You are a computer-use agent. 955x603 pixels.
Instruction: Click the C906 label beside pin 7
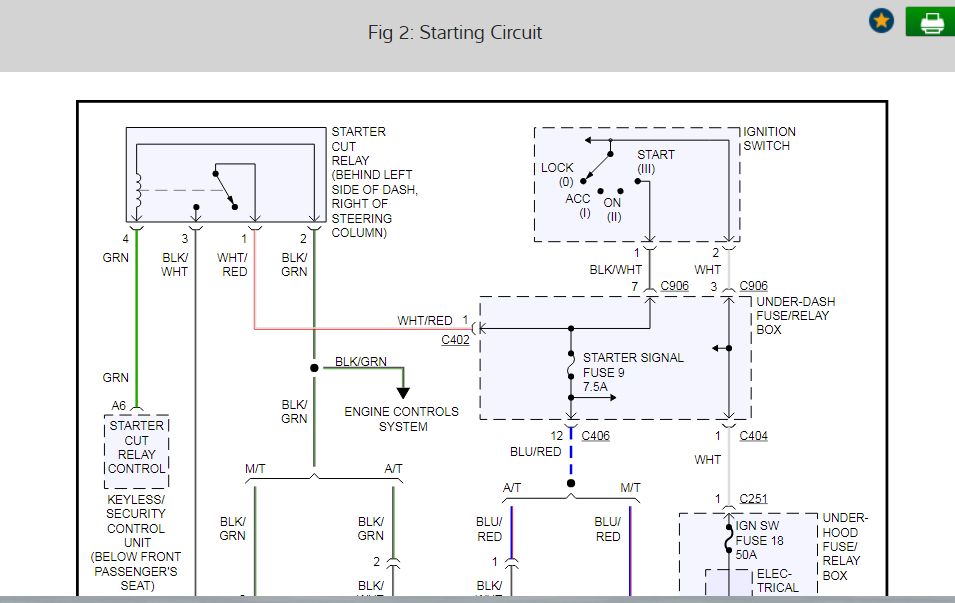(x=674, y=286)
